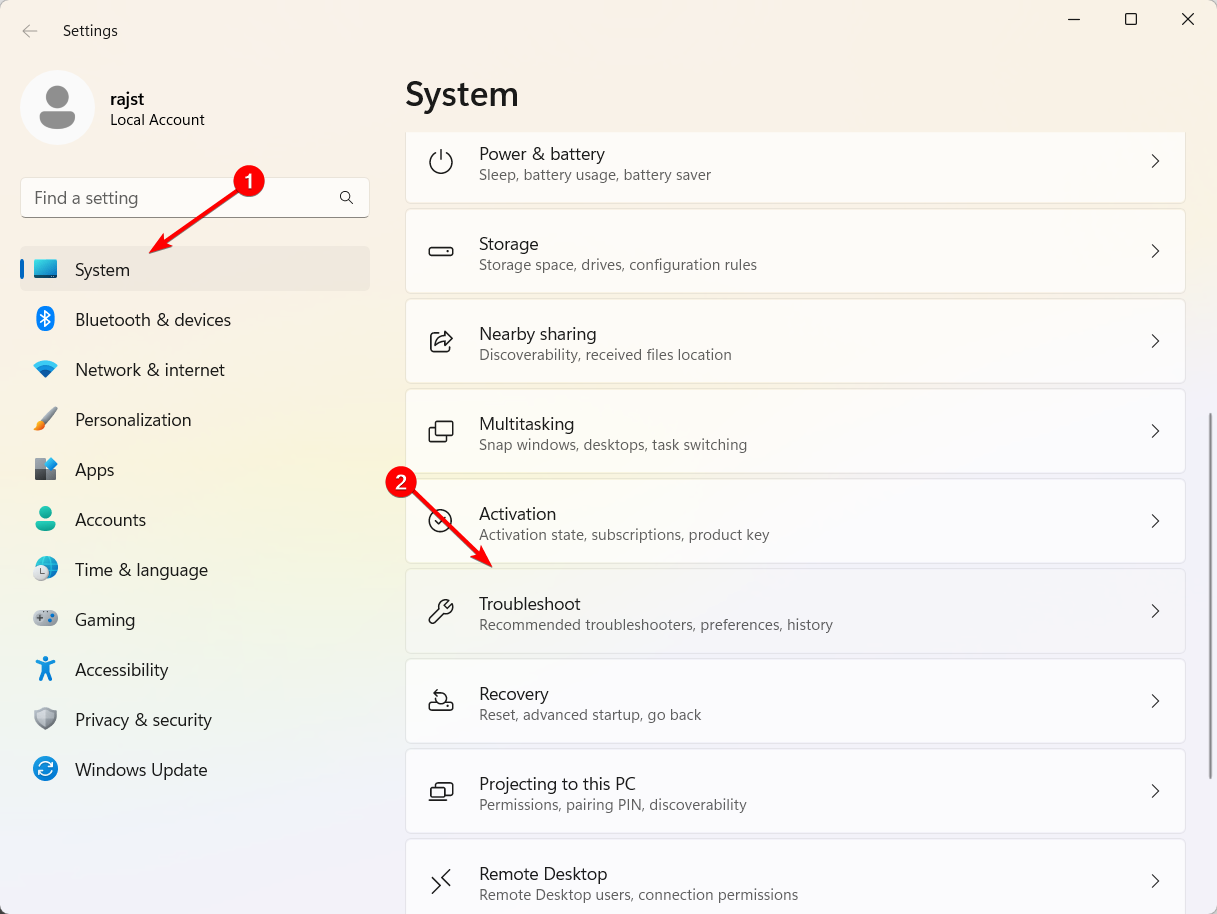The image size is (1217, 914).
Task: Click the Time & language globe icon
Action: pyautogui.click(x=46, y=569)
